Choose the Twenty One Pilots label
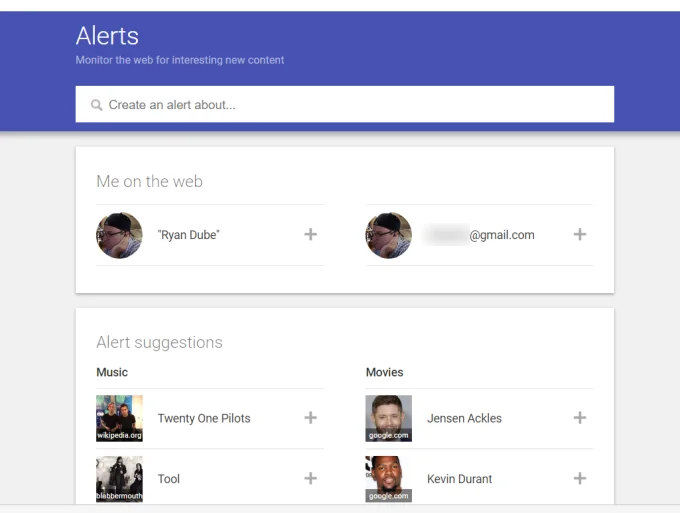The width and height of the screenshot is (680, 513). tap(204, 418)
